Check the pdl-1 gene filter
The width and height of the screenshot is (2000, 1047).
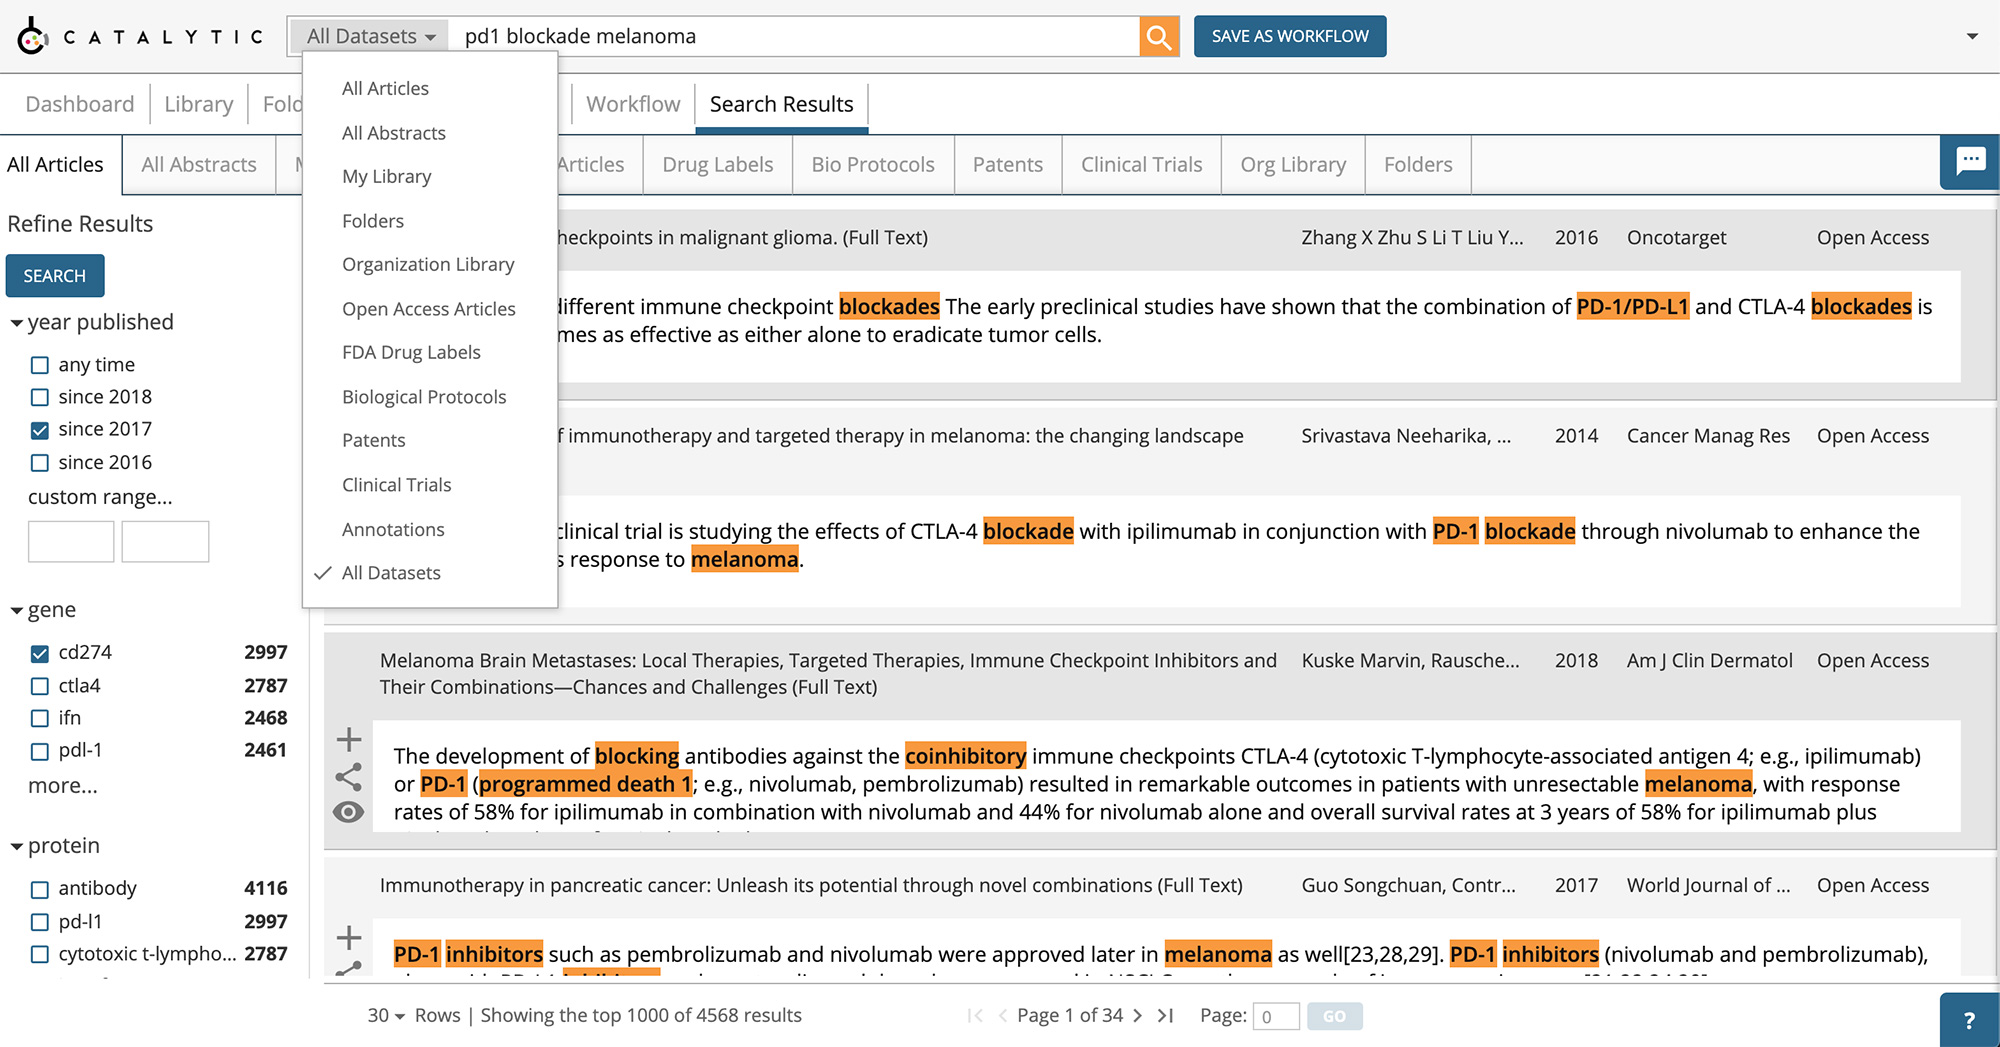point(40,751)
